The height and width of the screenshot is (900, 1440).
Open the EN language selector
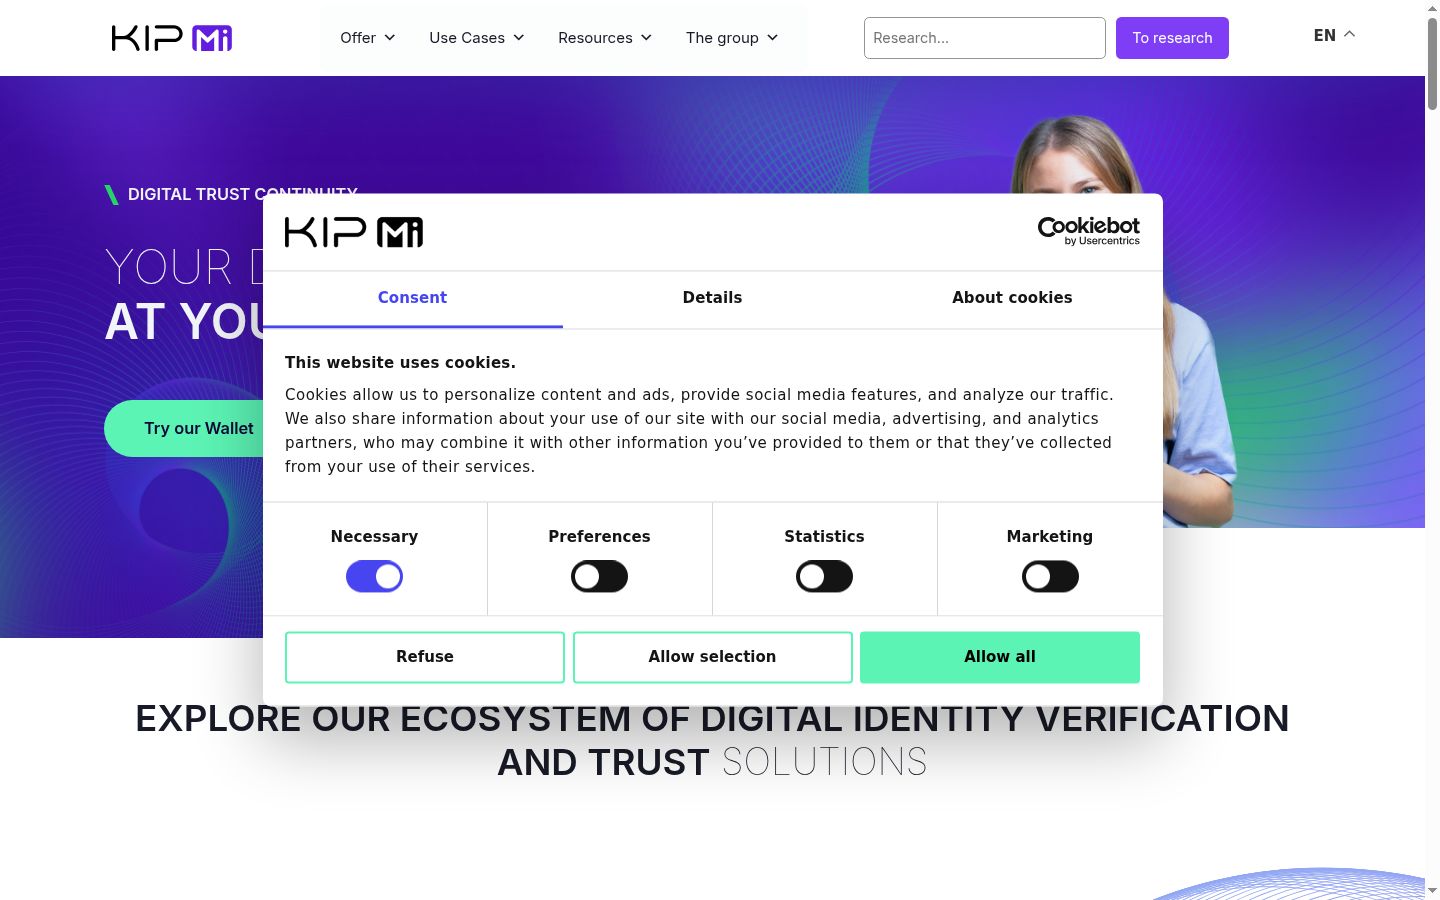coord(1334,35)
